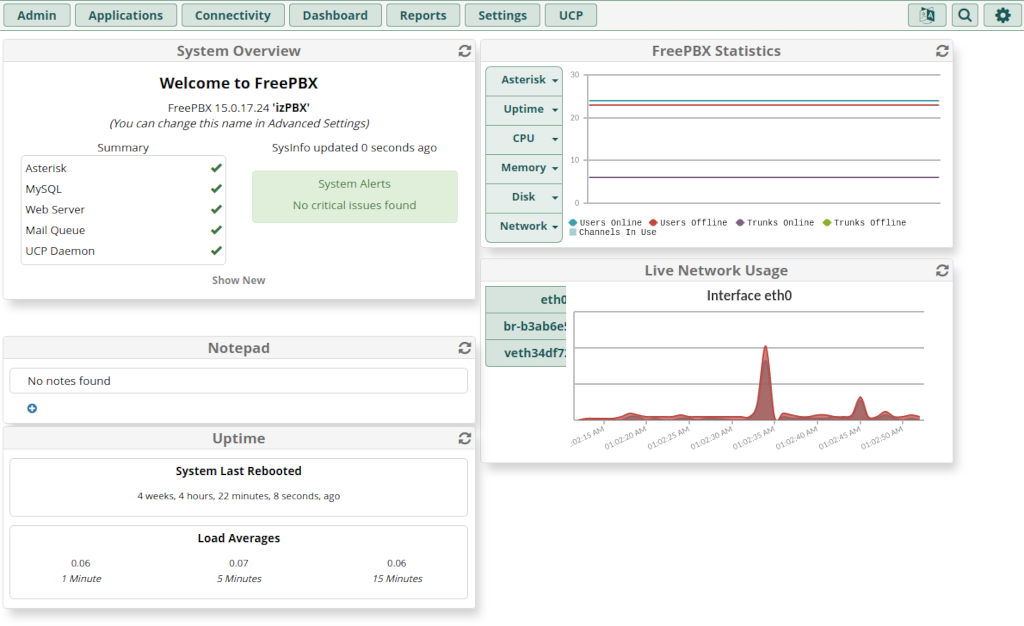Viewport: 1024px width, 626px height.
Task: Refresh the Live Network Usage panel
Action: 942,270
